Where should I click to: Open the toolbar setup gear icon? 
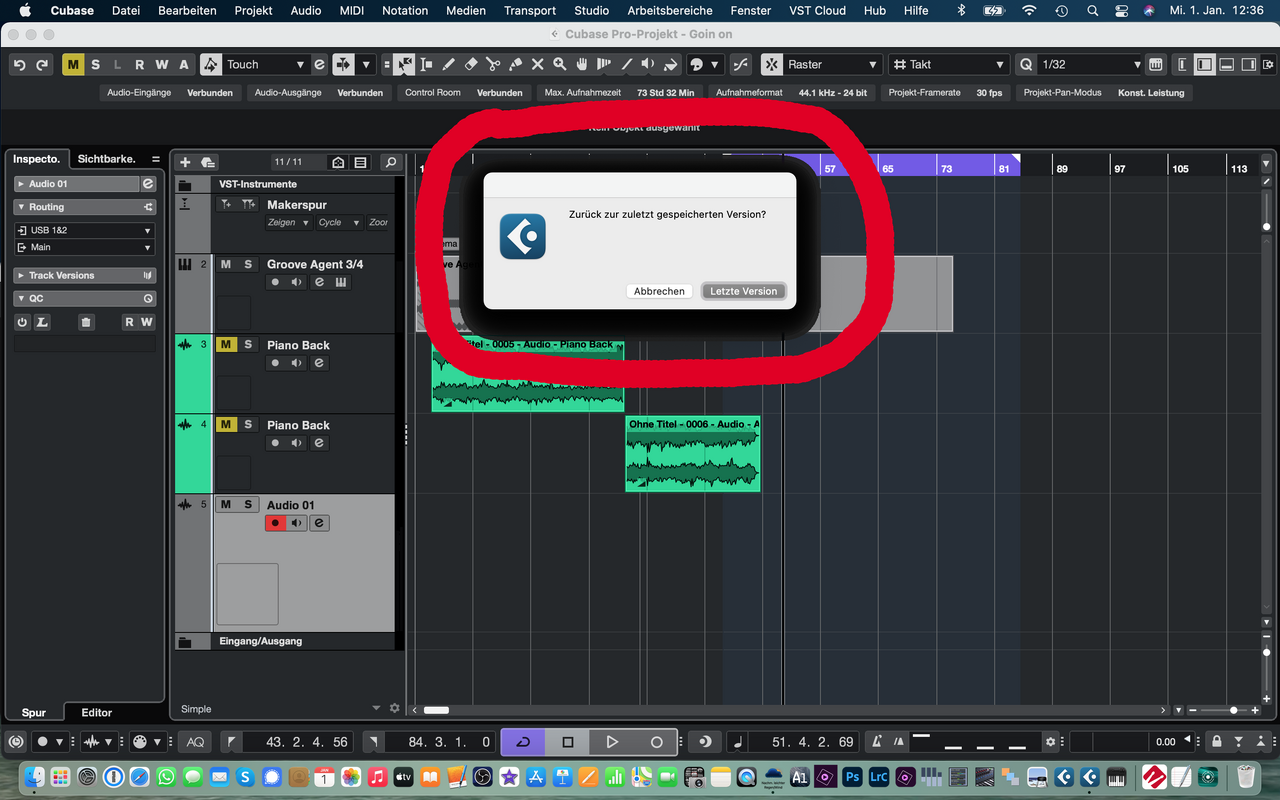[1267, 64]
